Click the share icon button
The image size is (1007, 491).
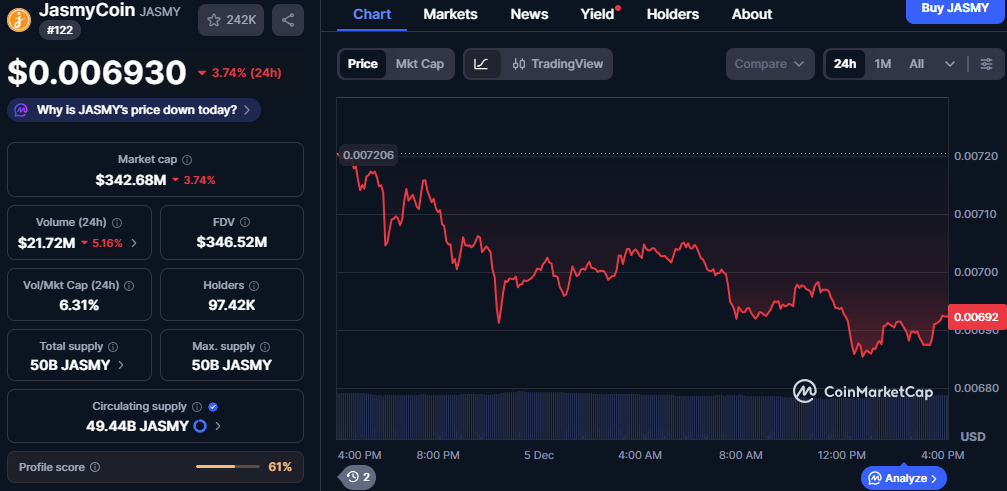(288, 19)
